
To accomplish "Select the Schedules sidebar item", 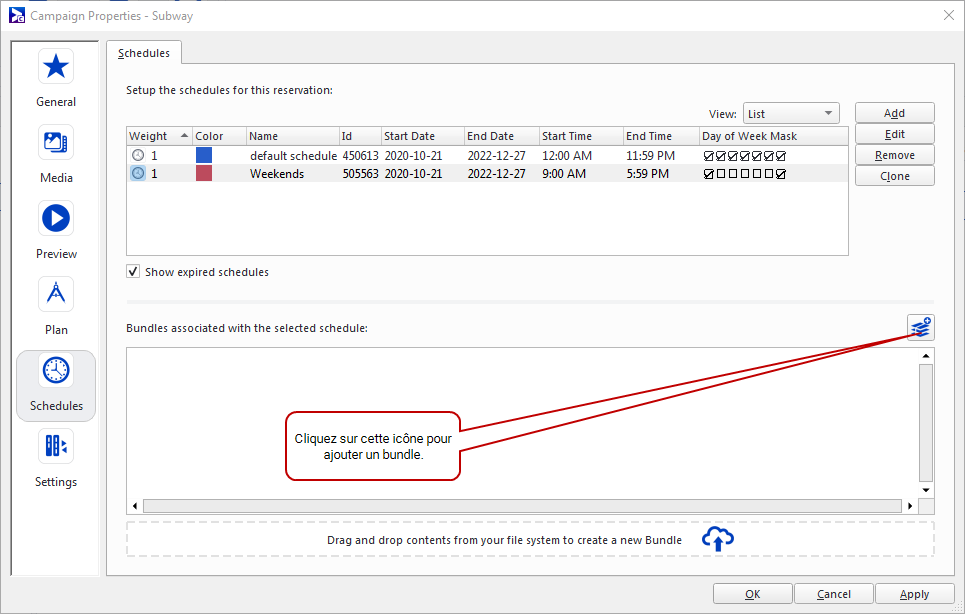I will (56, 384).
